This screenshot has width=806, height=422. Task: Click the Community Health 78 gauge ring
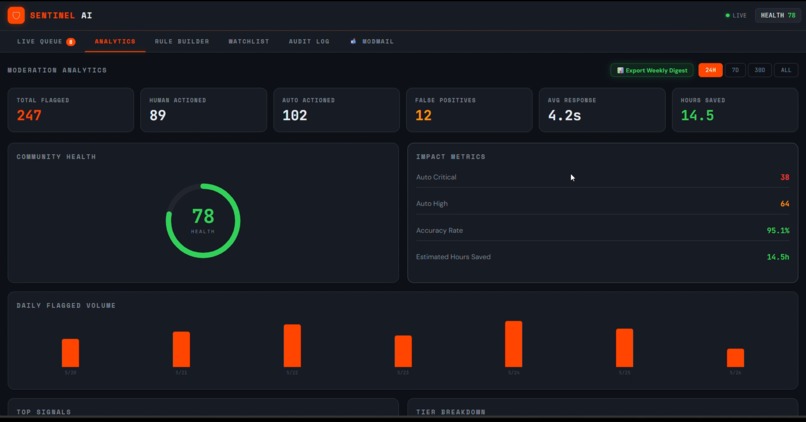(203, 221)
